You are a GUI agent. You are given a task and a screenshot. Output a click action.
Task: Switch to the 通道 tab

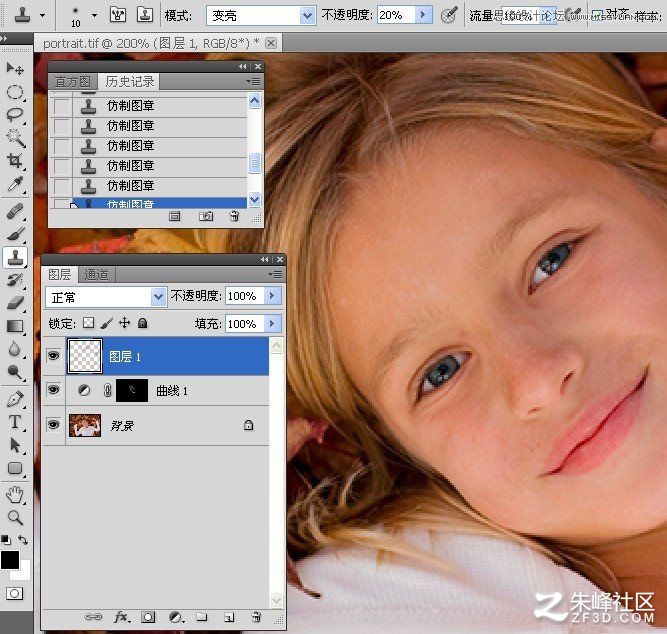pos(96,275)
